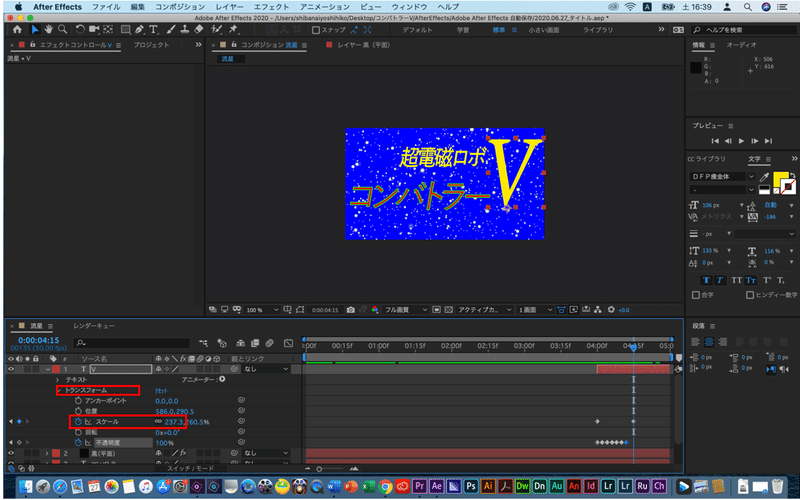Select the Pan Behind anchor point tool
This screenshot has height=500, width=800.
point(108,30)
